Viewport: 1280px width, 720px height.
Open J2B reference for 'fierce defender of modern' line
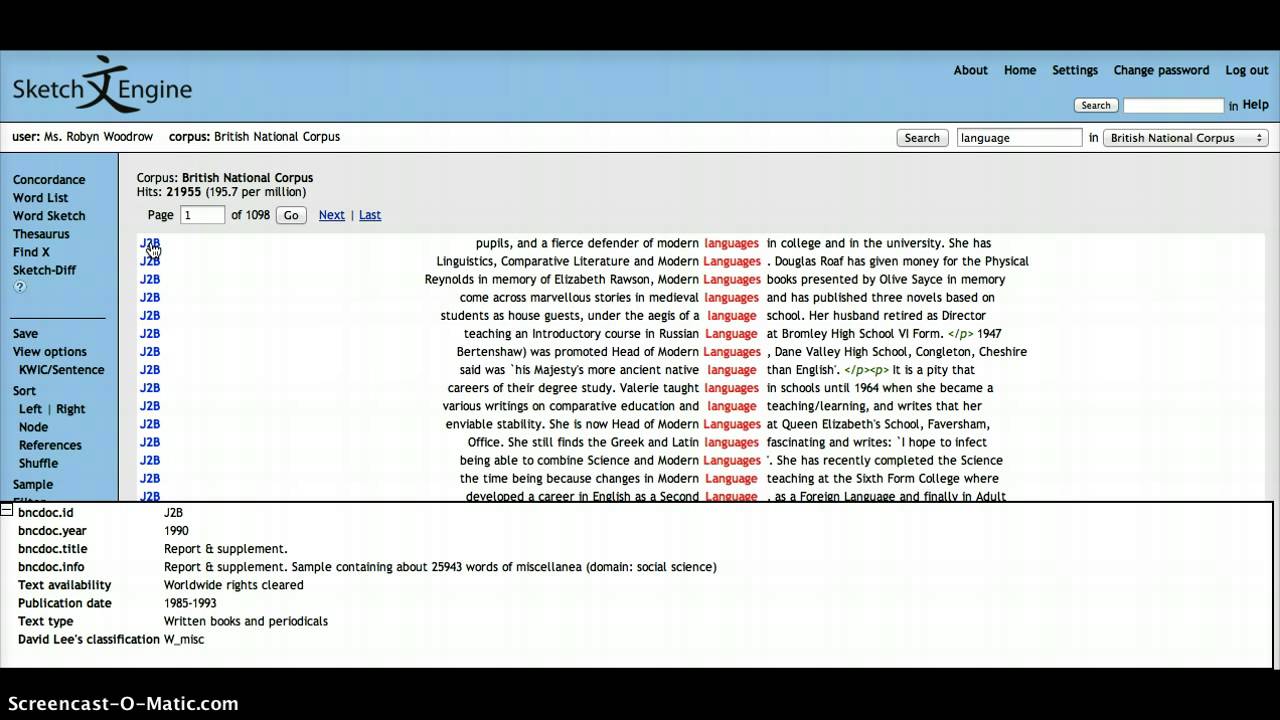tap(150, 243)
